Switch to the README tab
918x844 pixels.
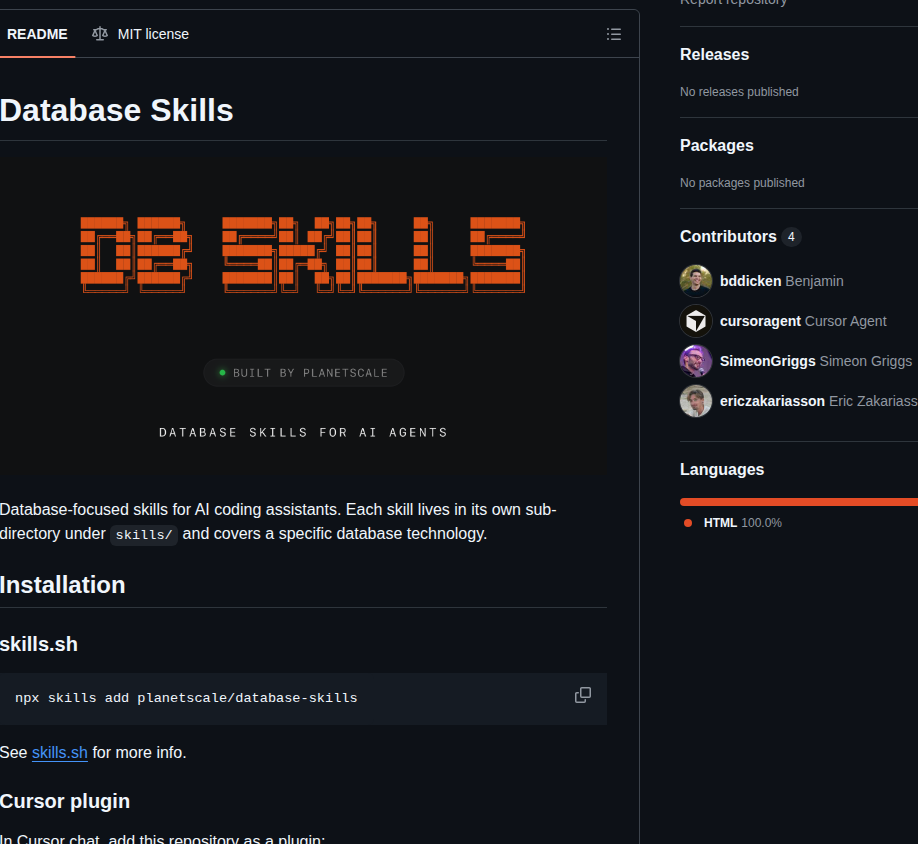point(37,34)
